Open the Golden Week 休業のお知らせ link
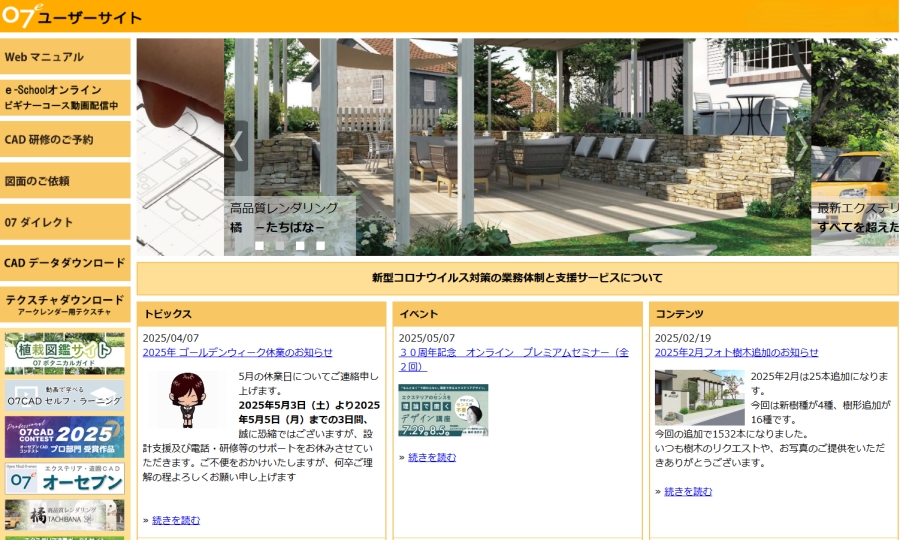900x540 pixels. [x=237, y=352]
